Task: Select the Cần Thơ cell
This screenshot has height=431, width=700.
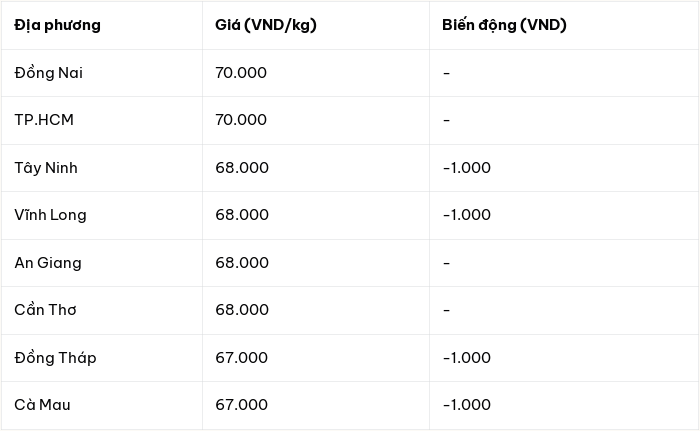Action: click(x=45, y=310)
